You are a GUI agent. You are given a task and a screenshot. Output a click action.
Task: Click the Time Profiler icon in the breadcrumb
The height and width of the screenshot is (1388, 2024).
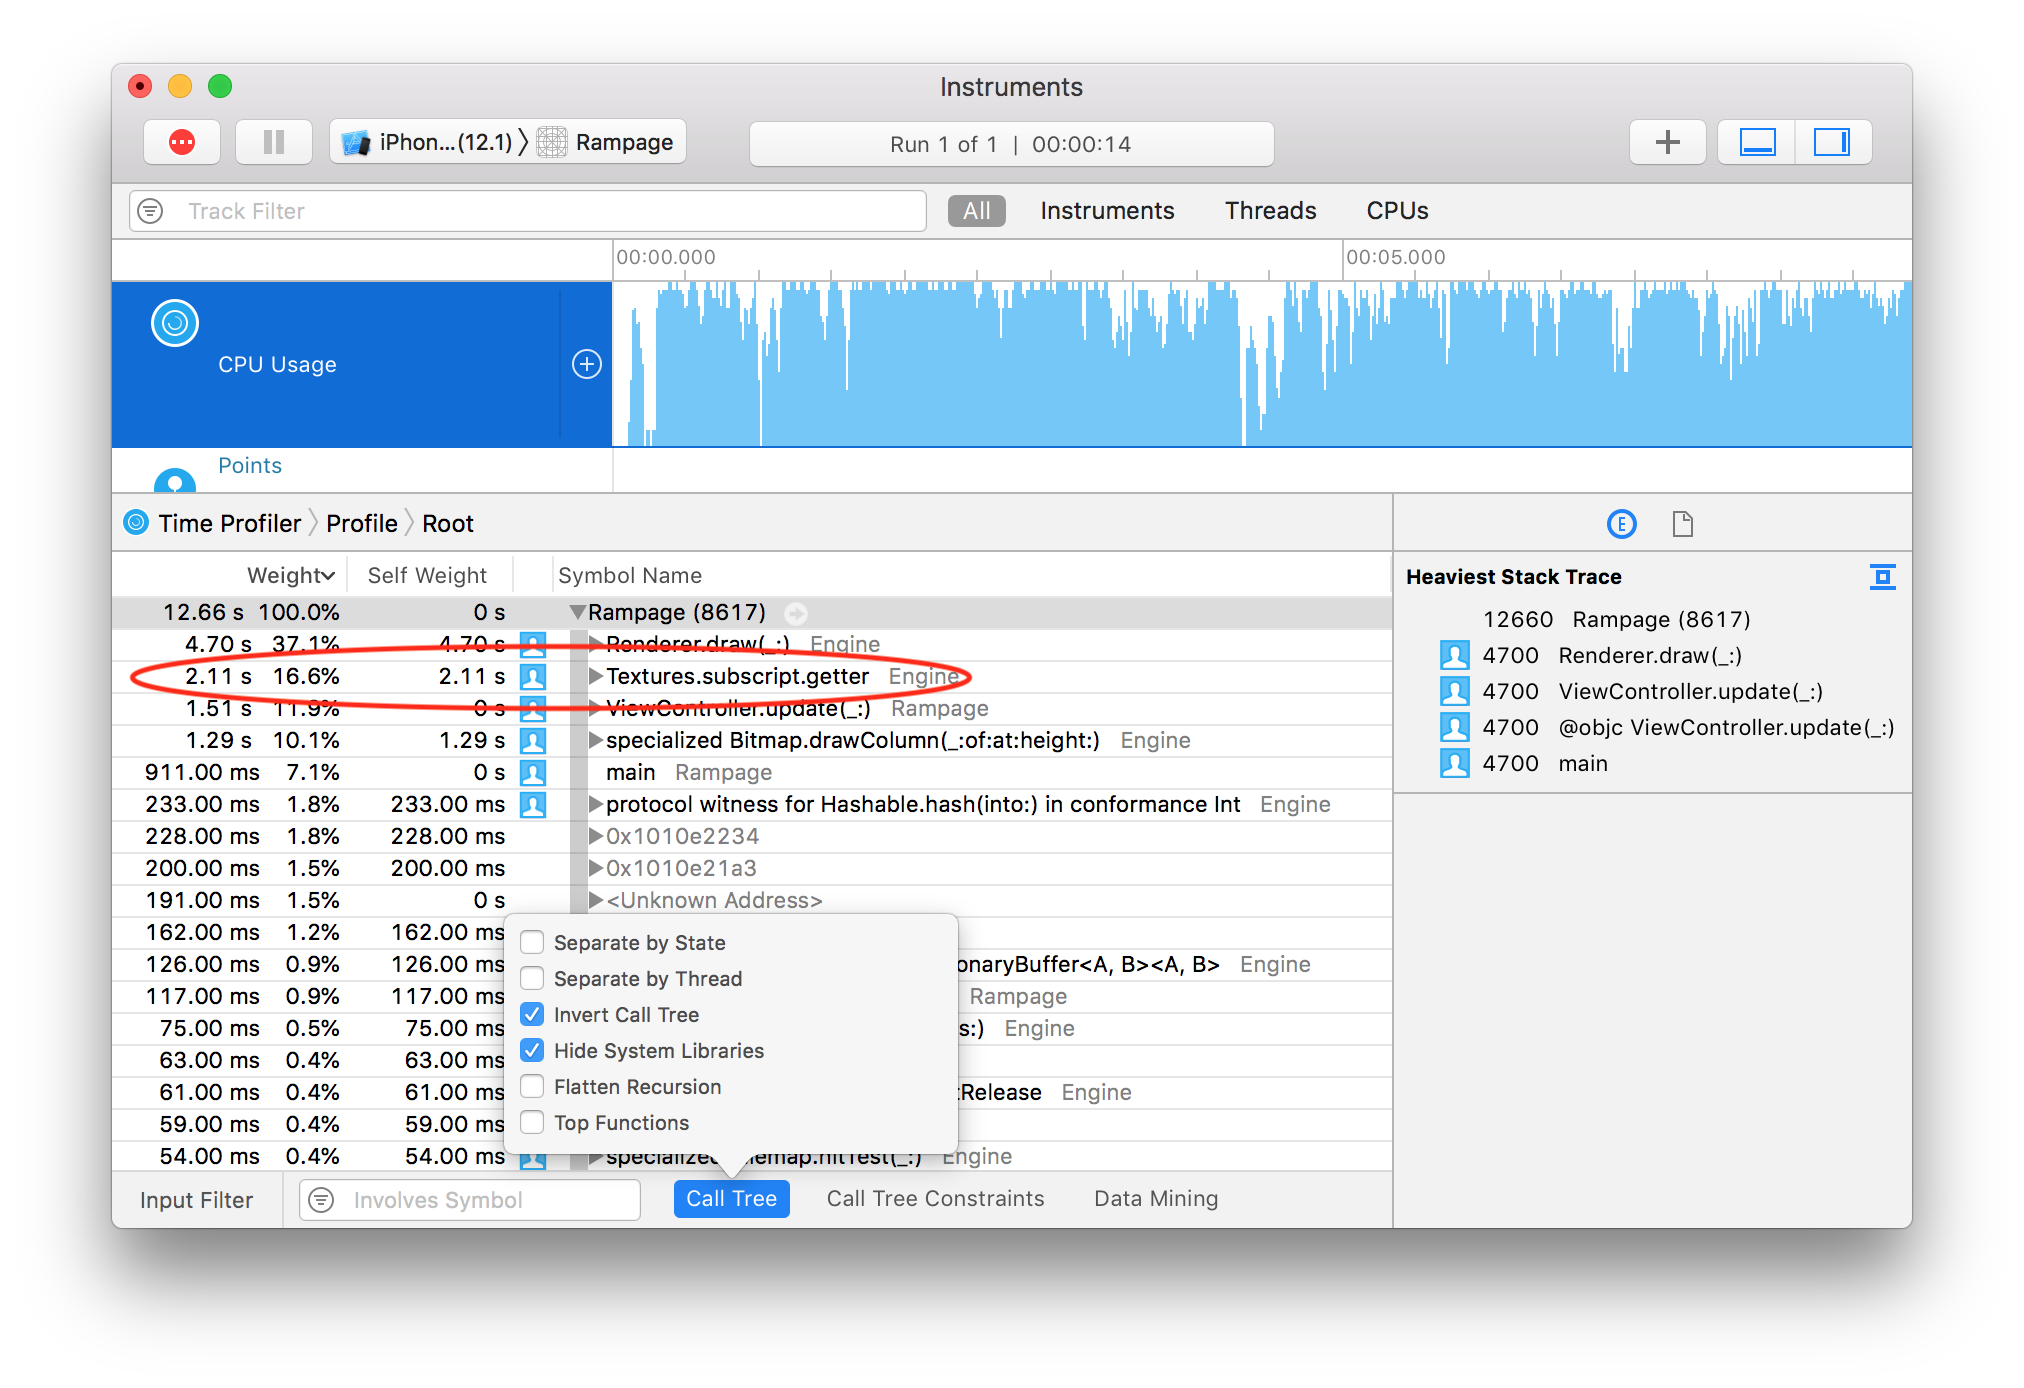tap(136, 523)
